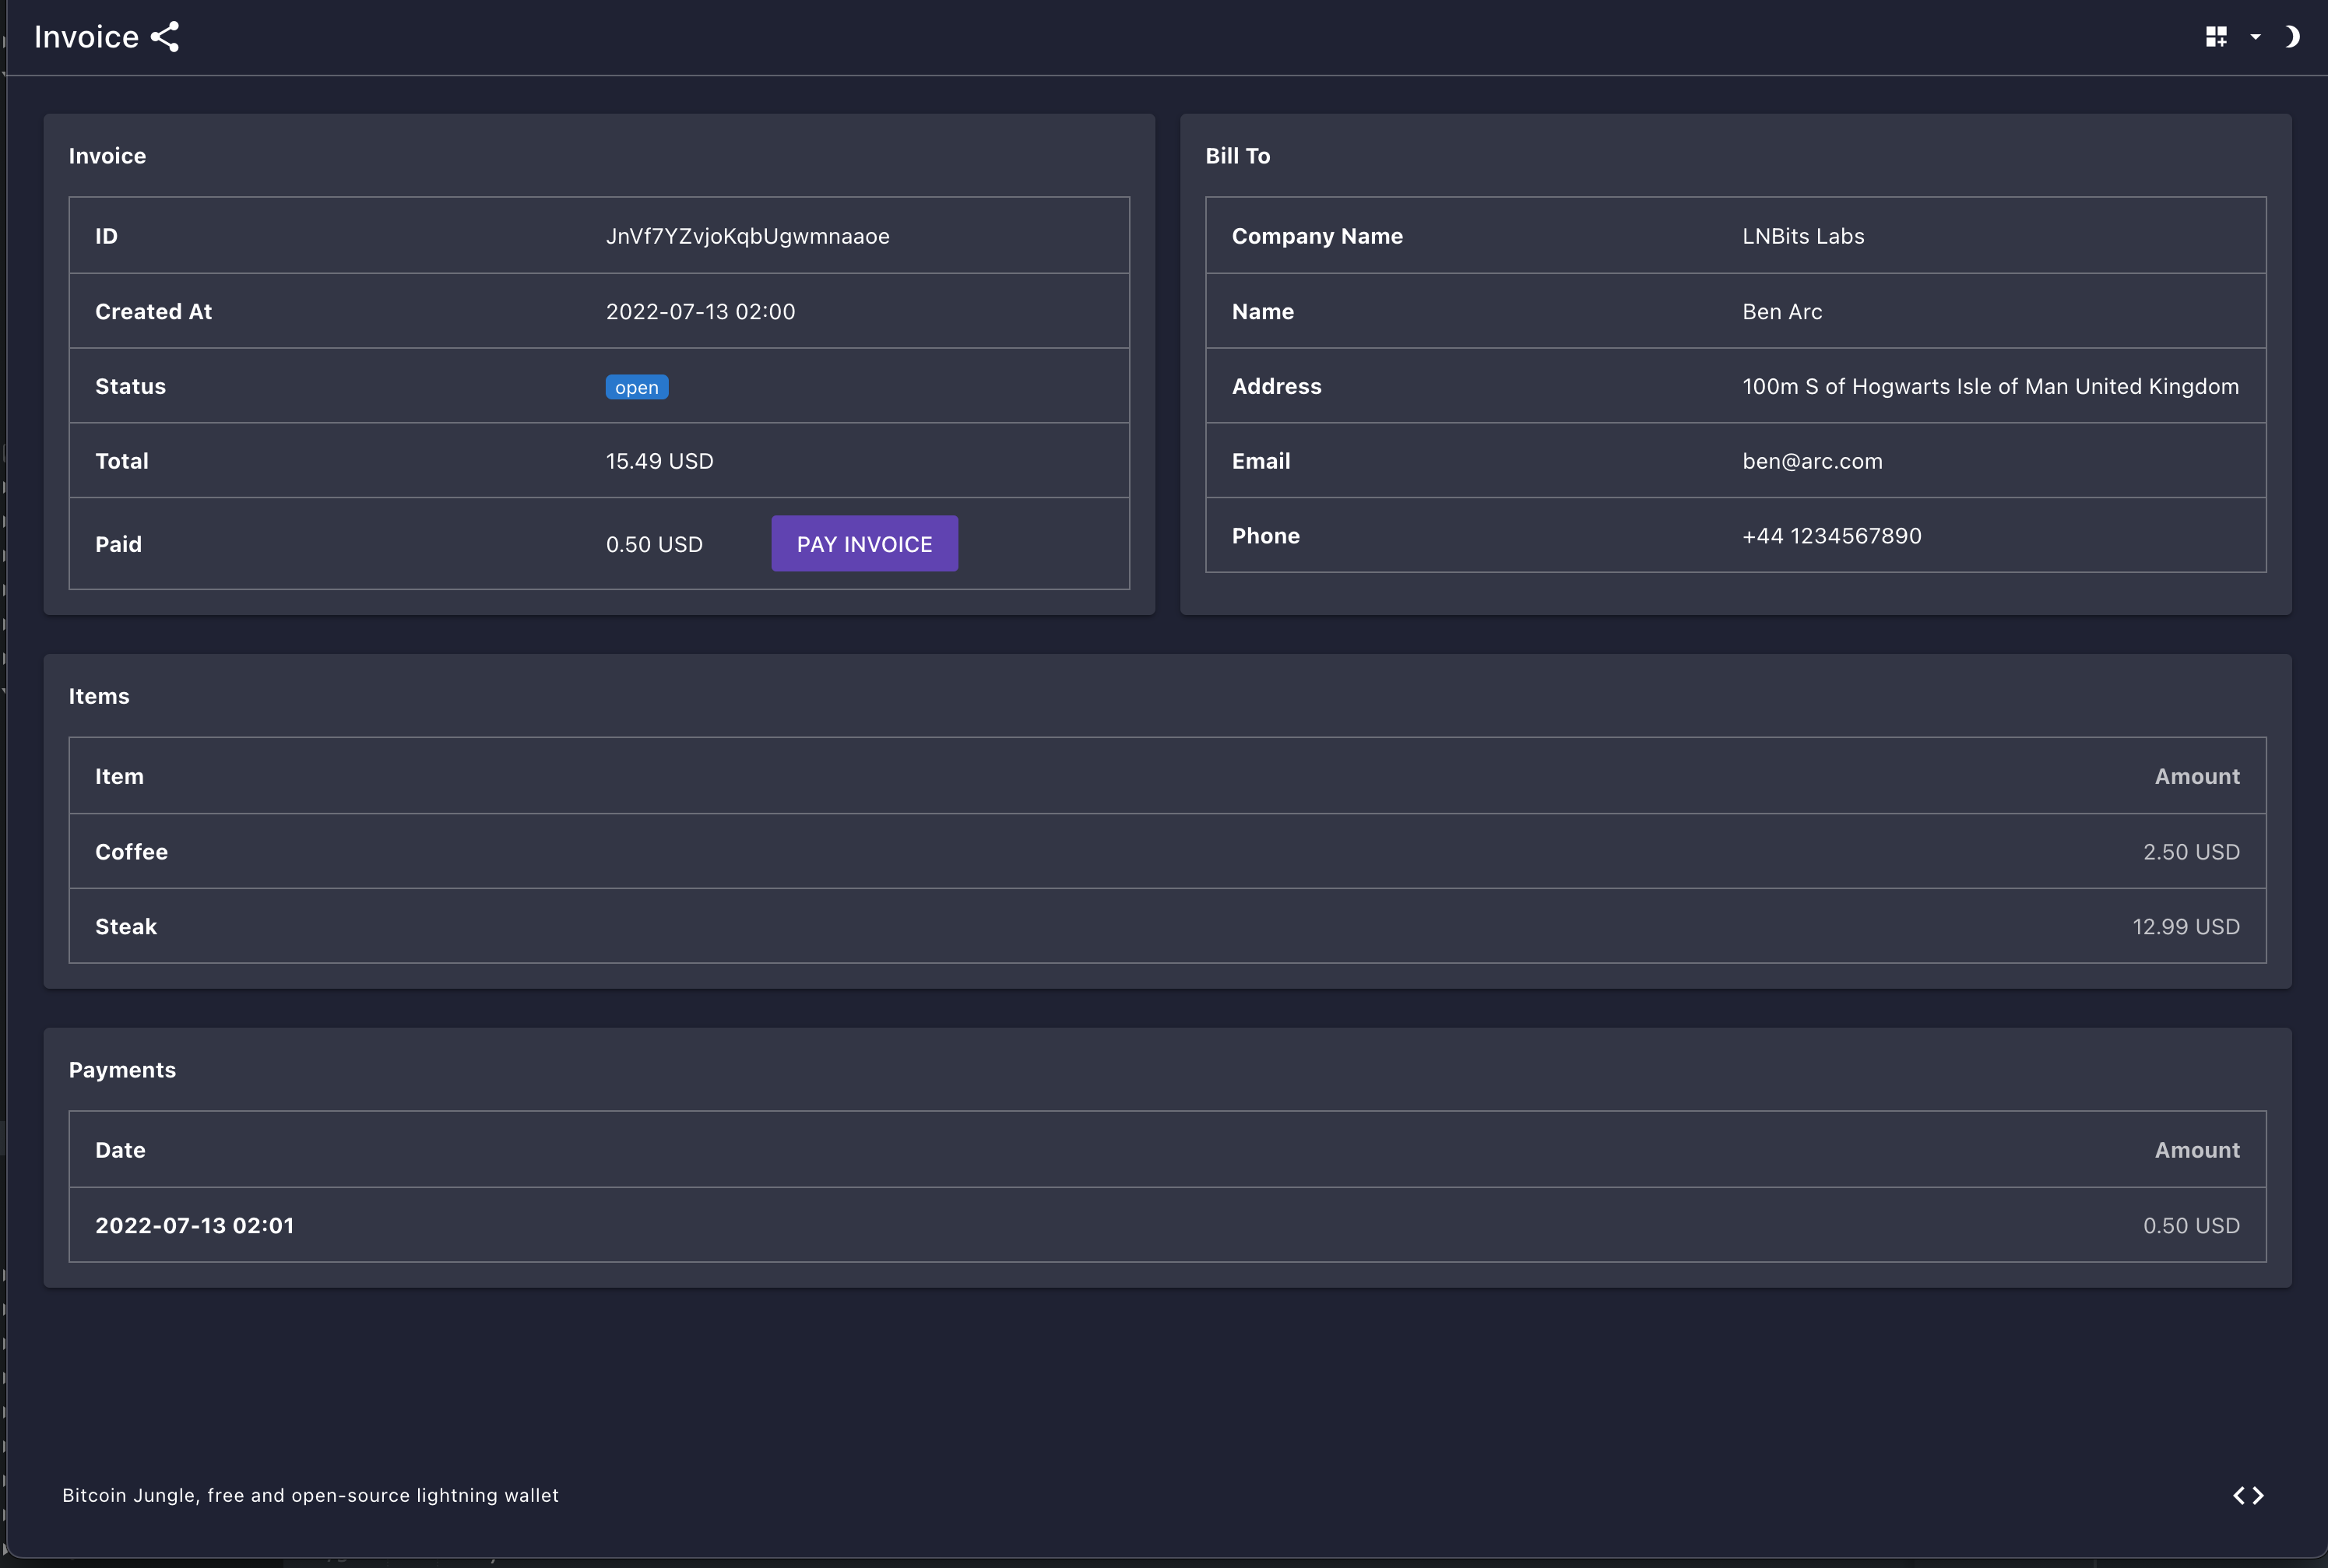This screenshot has height=1568, width=2328.
Task: Click the Item column header
Action: coord(119,776)
